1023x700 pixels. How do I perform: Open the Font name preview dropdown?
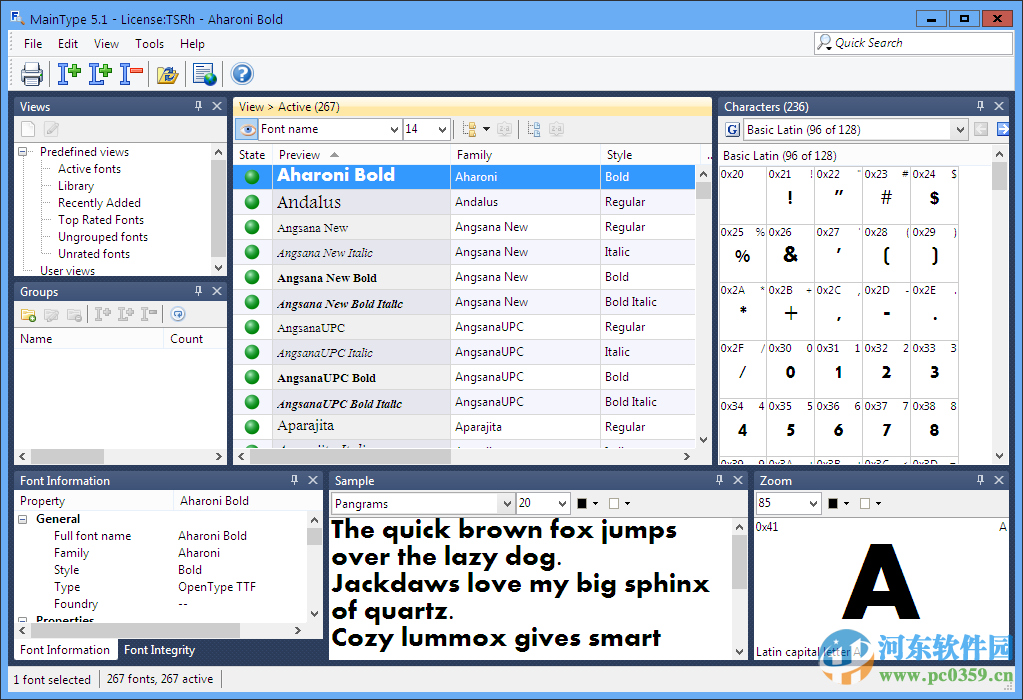tap(394, 129)
